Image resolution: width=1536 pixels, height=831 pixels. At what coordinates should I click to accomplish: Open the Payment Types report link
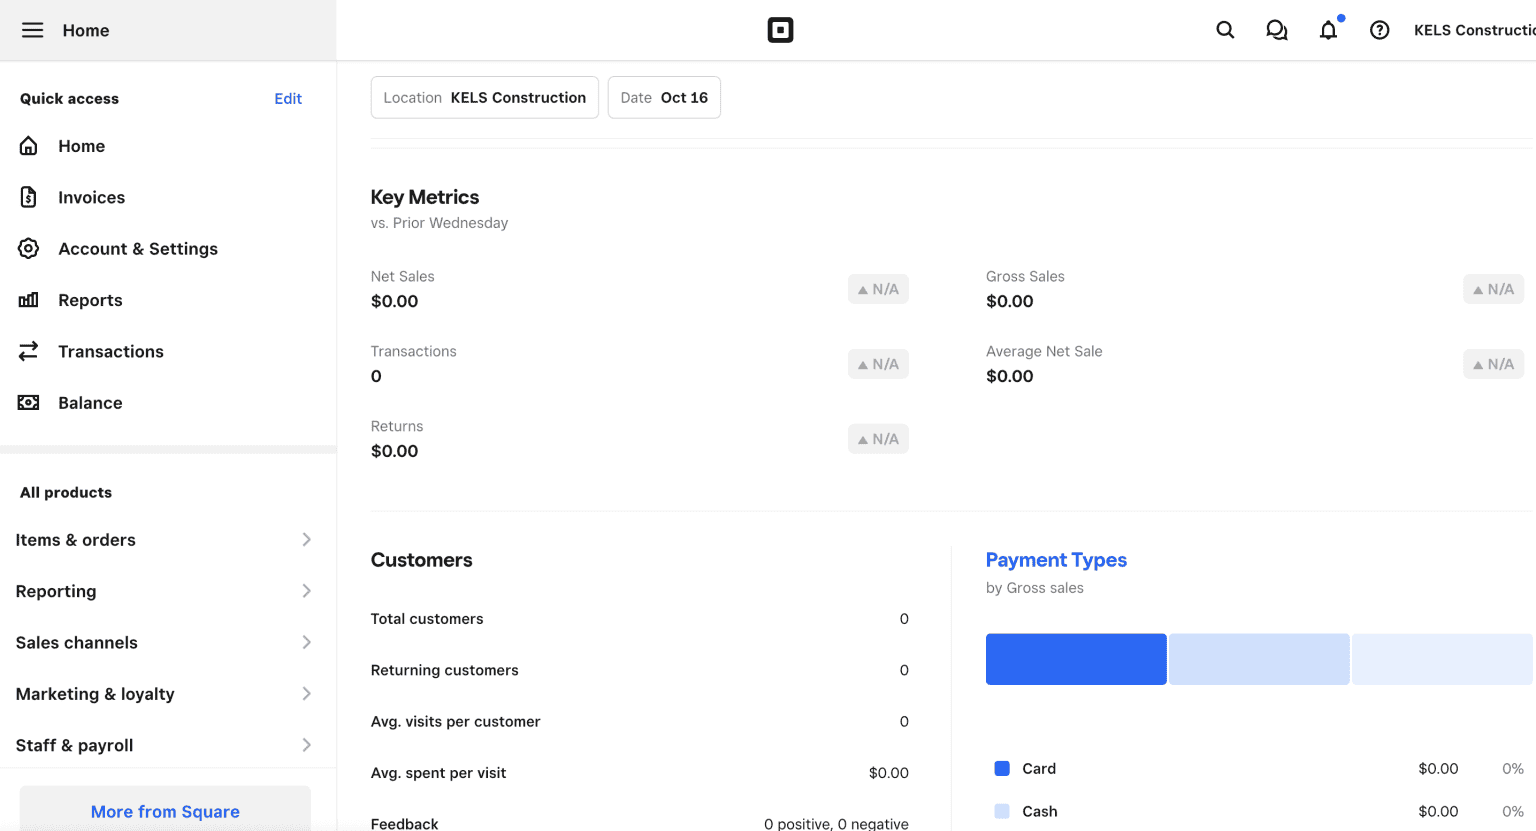(x=1056, y=560)
